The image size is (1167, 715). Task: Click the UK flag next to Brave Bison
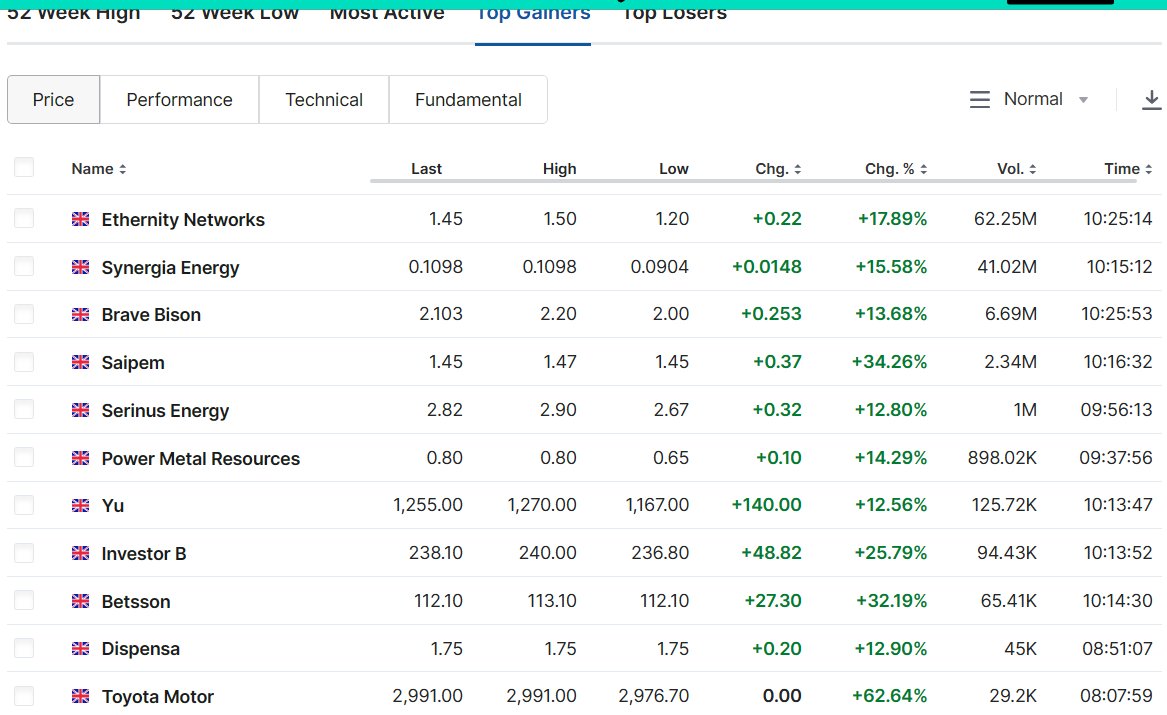click(80, 315)
